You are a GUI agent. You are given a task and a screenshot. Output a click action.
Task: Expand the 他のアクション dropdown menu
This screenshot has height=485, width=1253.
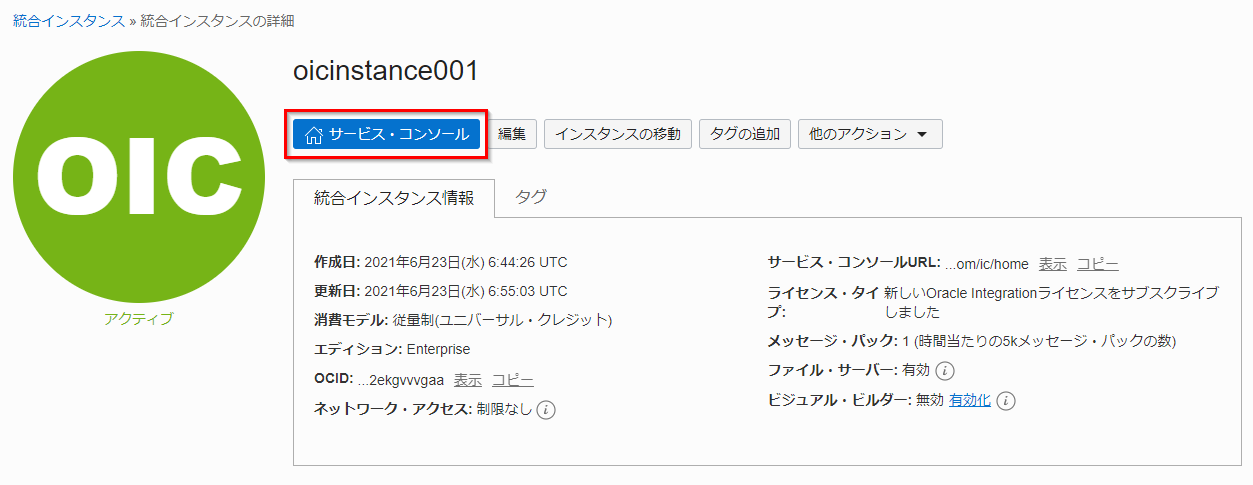[x=869, y=134]
